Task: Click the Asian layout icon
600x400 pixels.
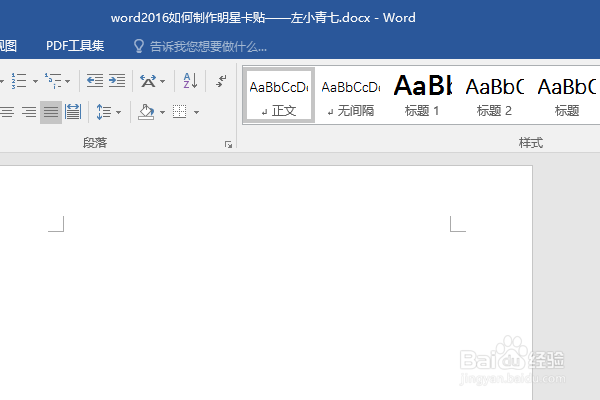Action: tap(148, 81)
